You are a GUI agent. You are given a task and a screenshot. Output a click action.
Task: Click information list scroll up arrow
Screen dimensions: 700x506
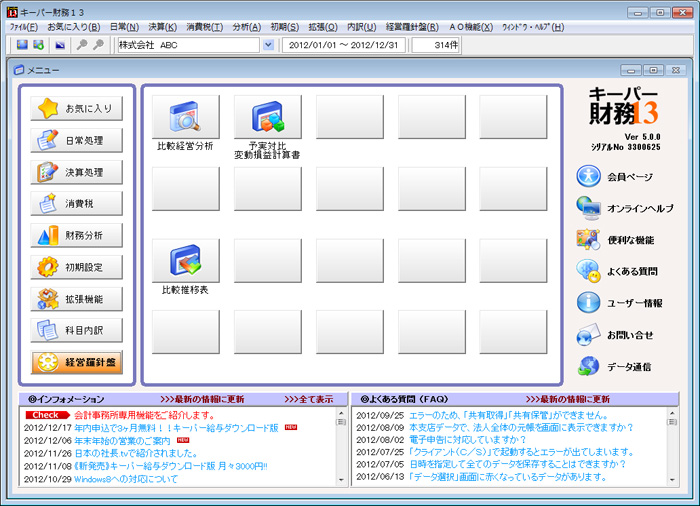point(341,413)
